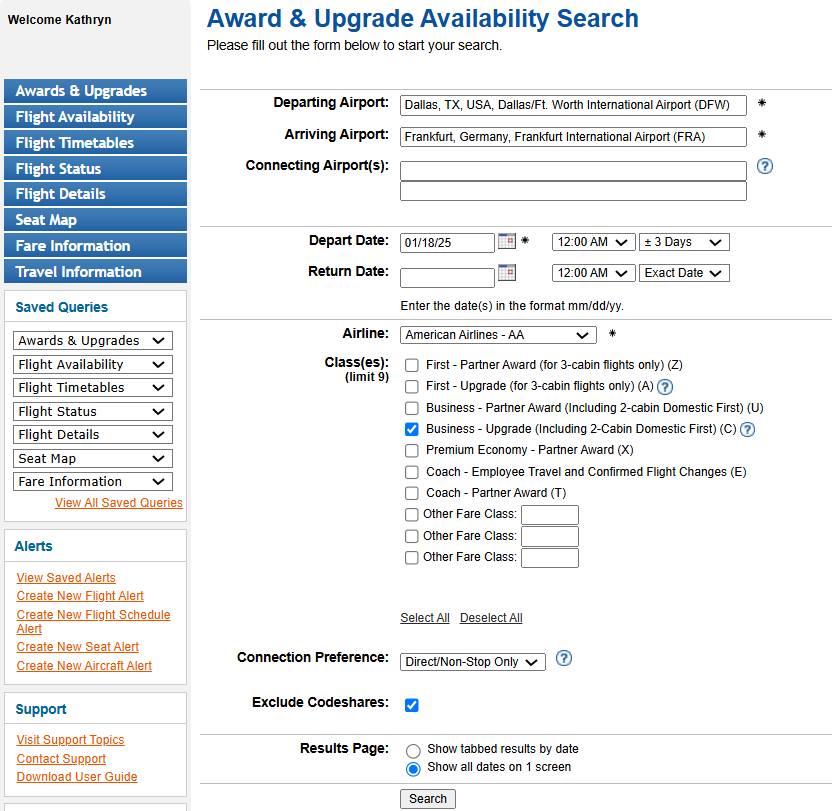
Task: Open the Depart Date time dropdown
Action: 592,241
